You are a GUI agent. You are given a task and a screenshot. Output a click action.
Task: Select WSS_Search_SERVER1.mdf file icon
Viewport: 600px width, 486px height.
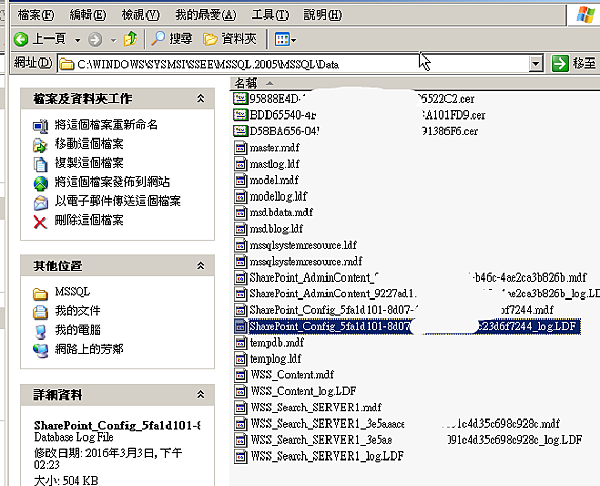pyautogui.click(x=240, y=408)
